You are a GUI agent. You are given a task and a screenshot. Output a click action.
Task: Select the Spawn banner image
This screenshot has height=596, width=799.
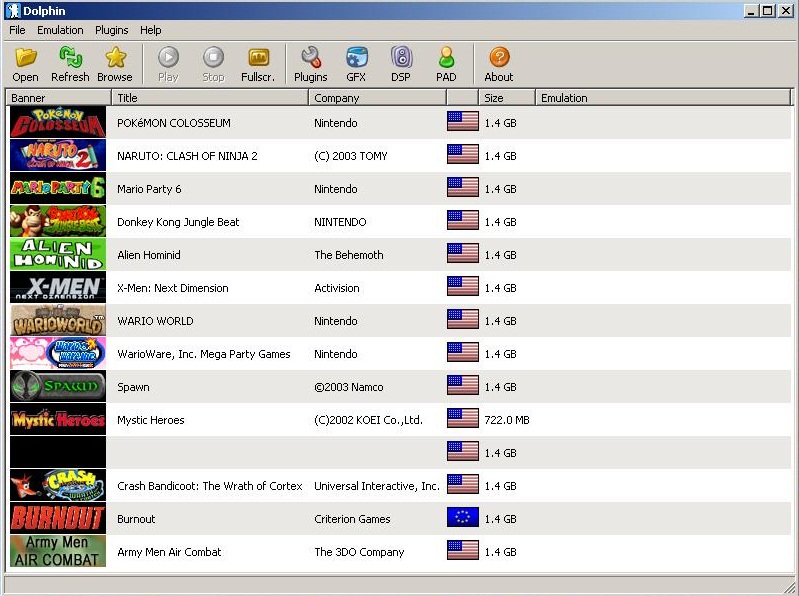click(58, 387)
